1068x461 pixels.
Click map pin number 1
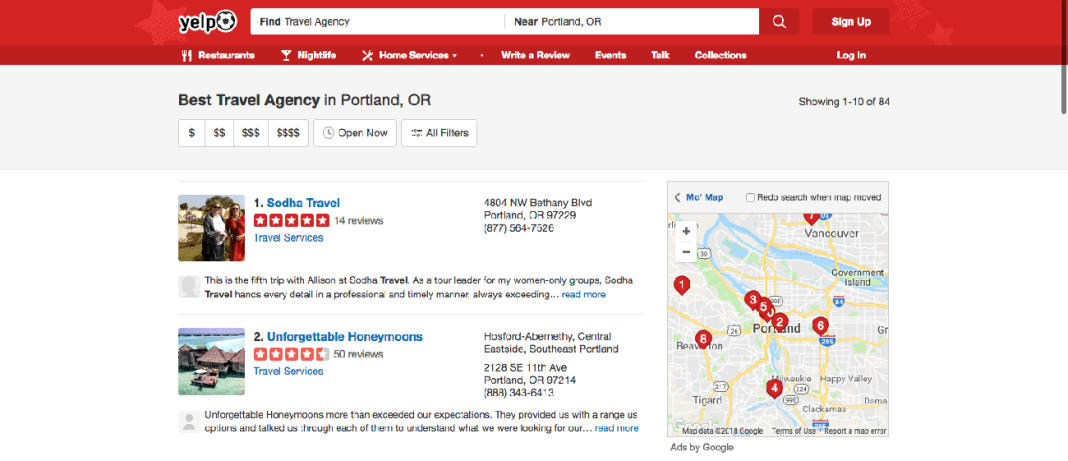tap(681, 285)
